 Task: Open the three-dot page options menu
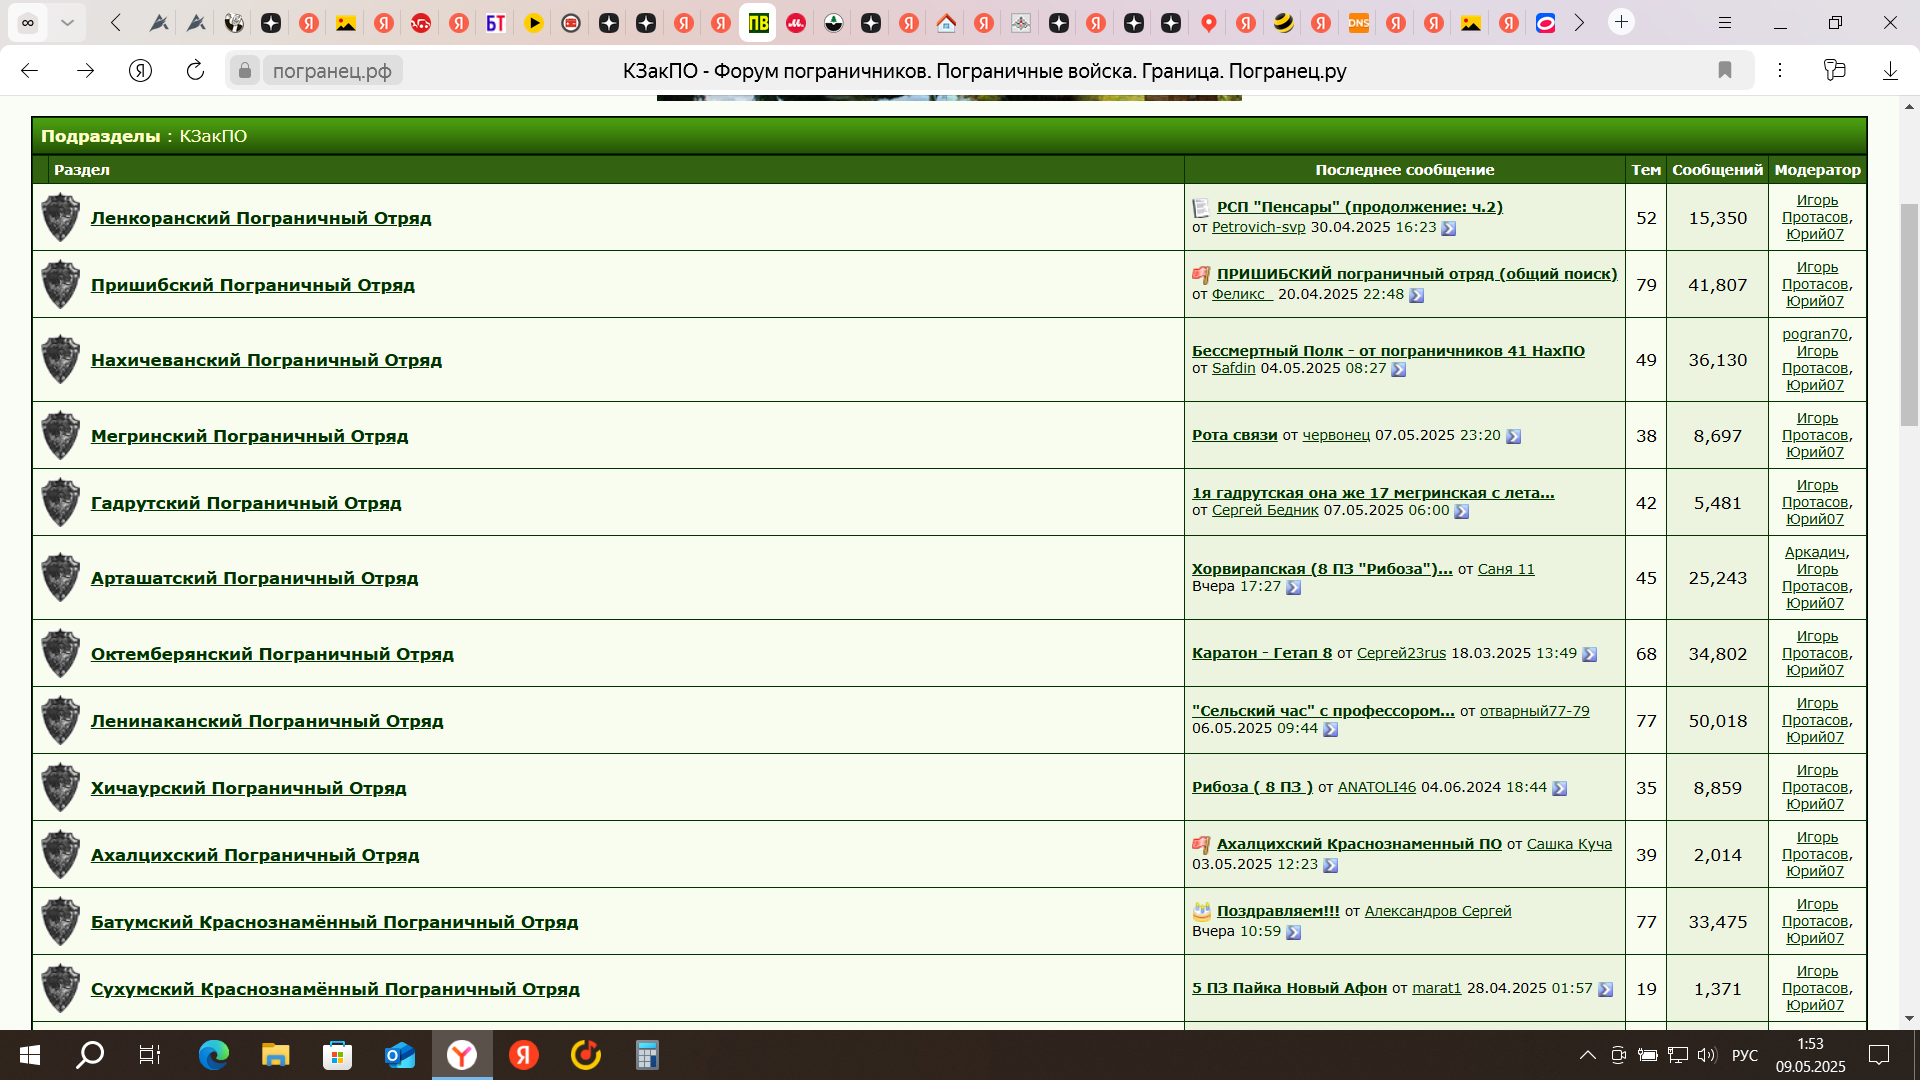[1780, 70]
